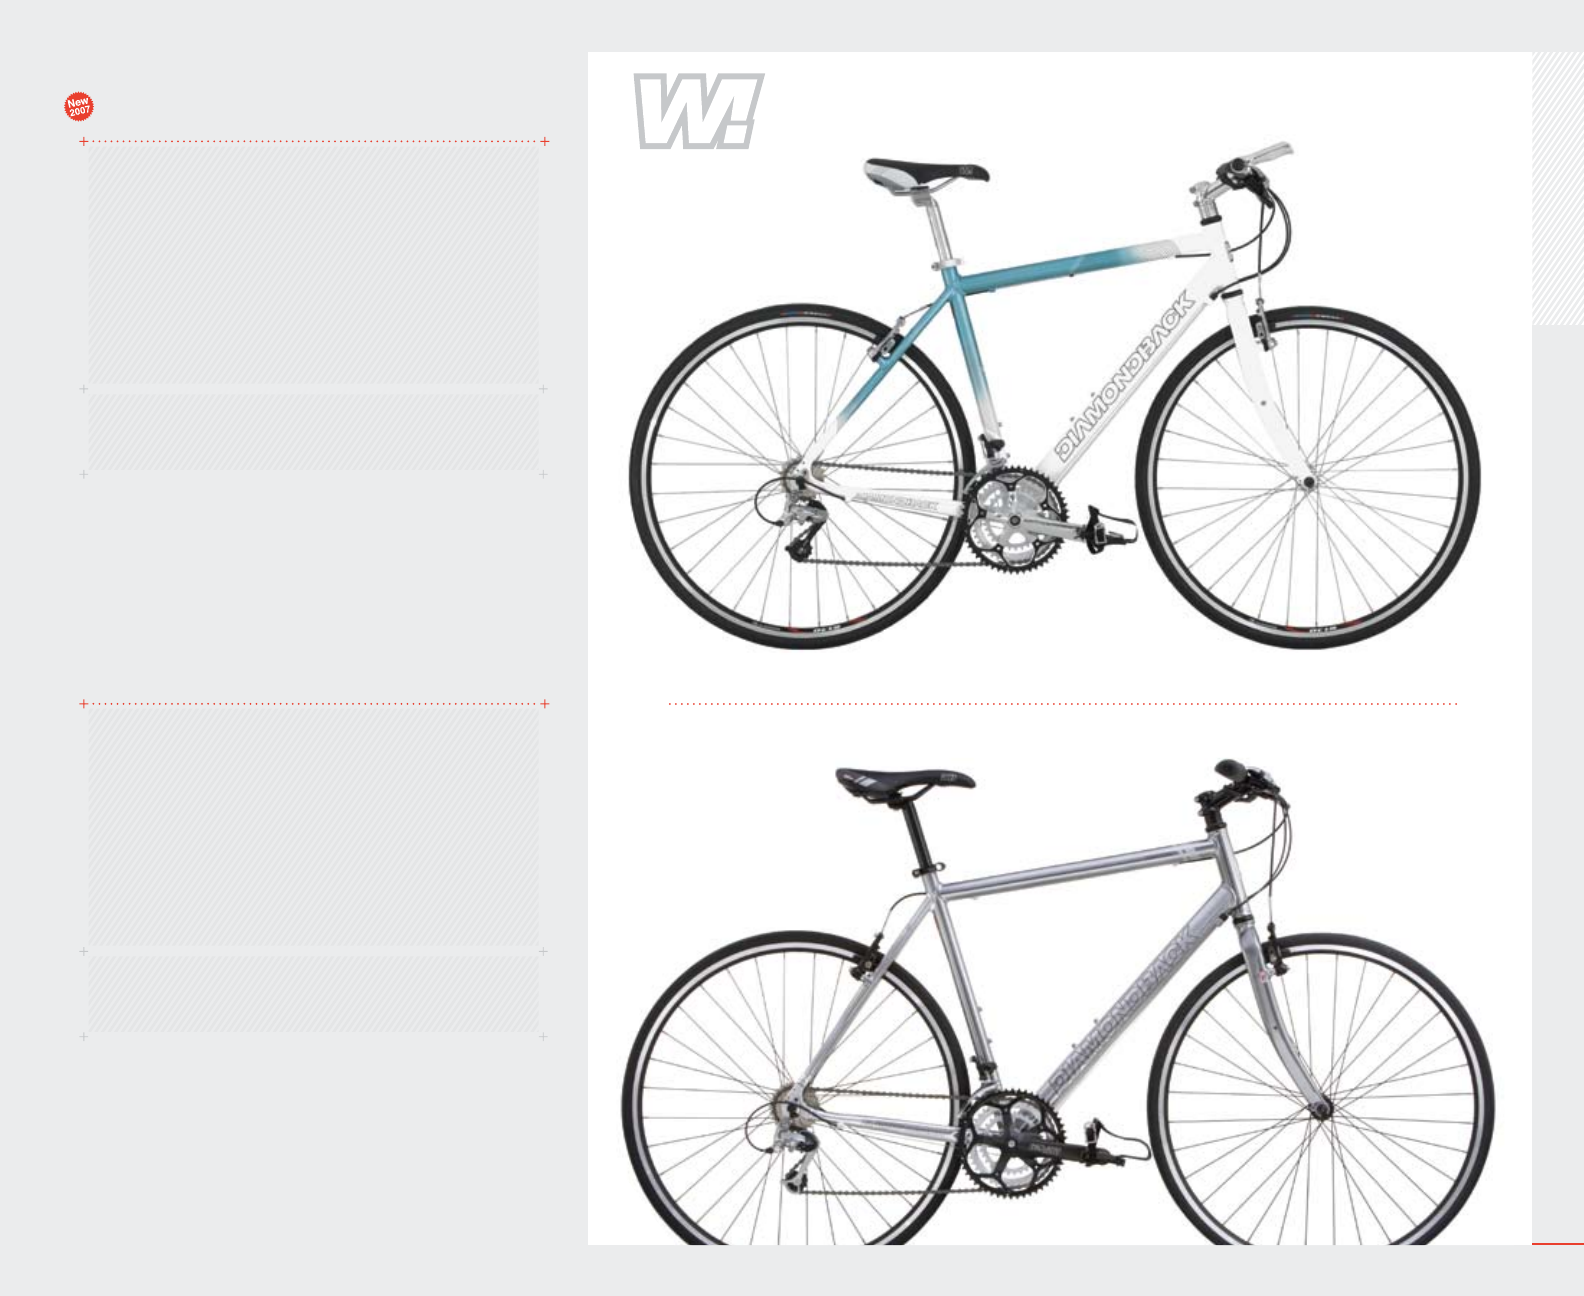Click the Diamondback lettering on the teal bike's down tube
The height and width of the screenshot is (1296, 1584).
point(1125,377)
